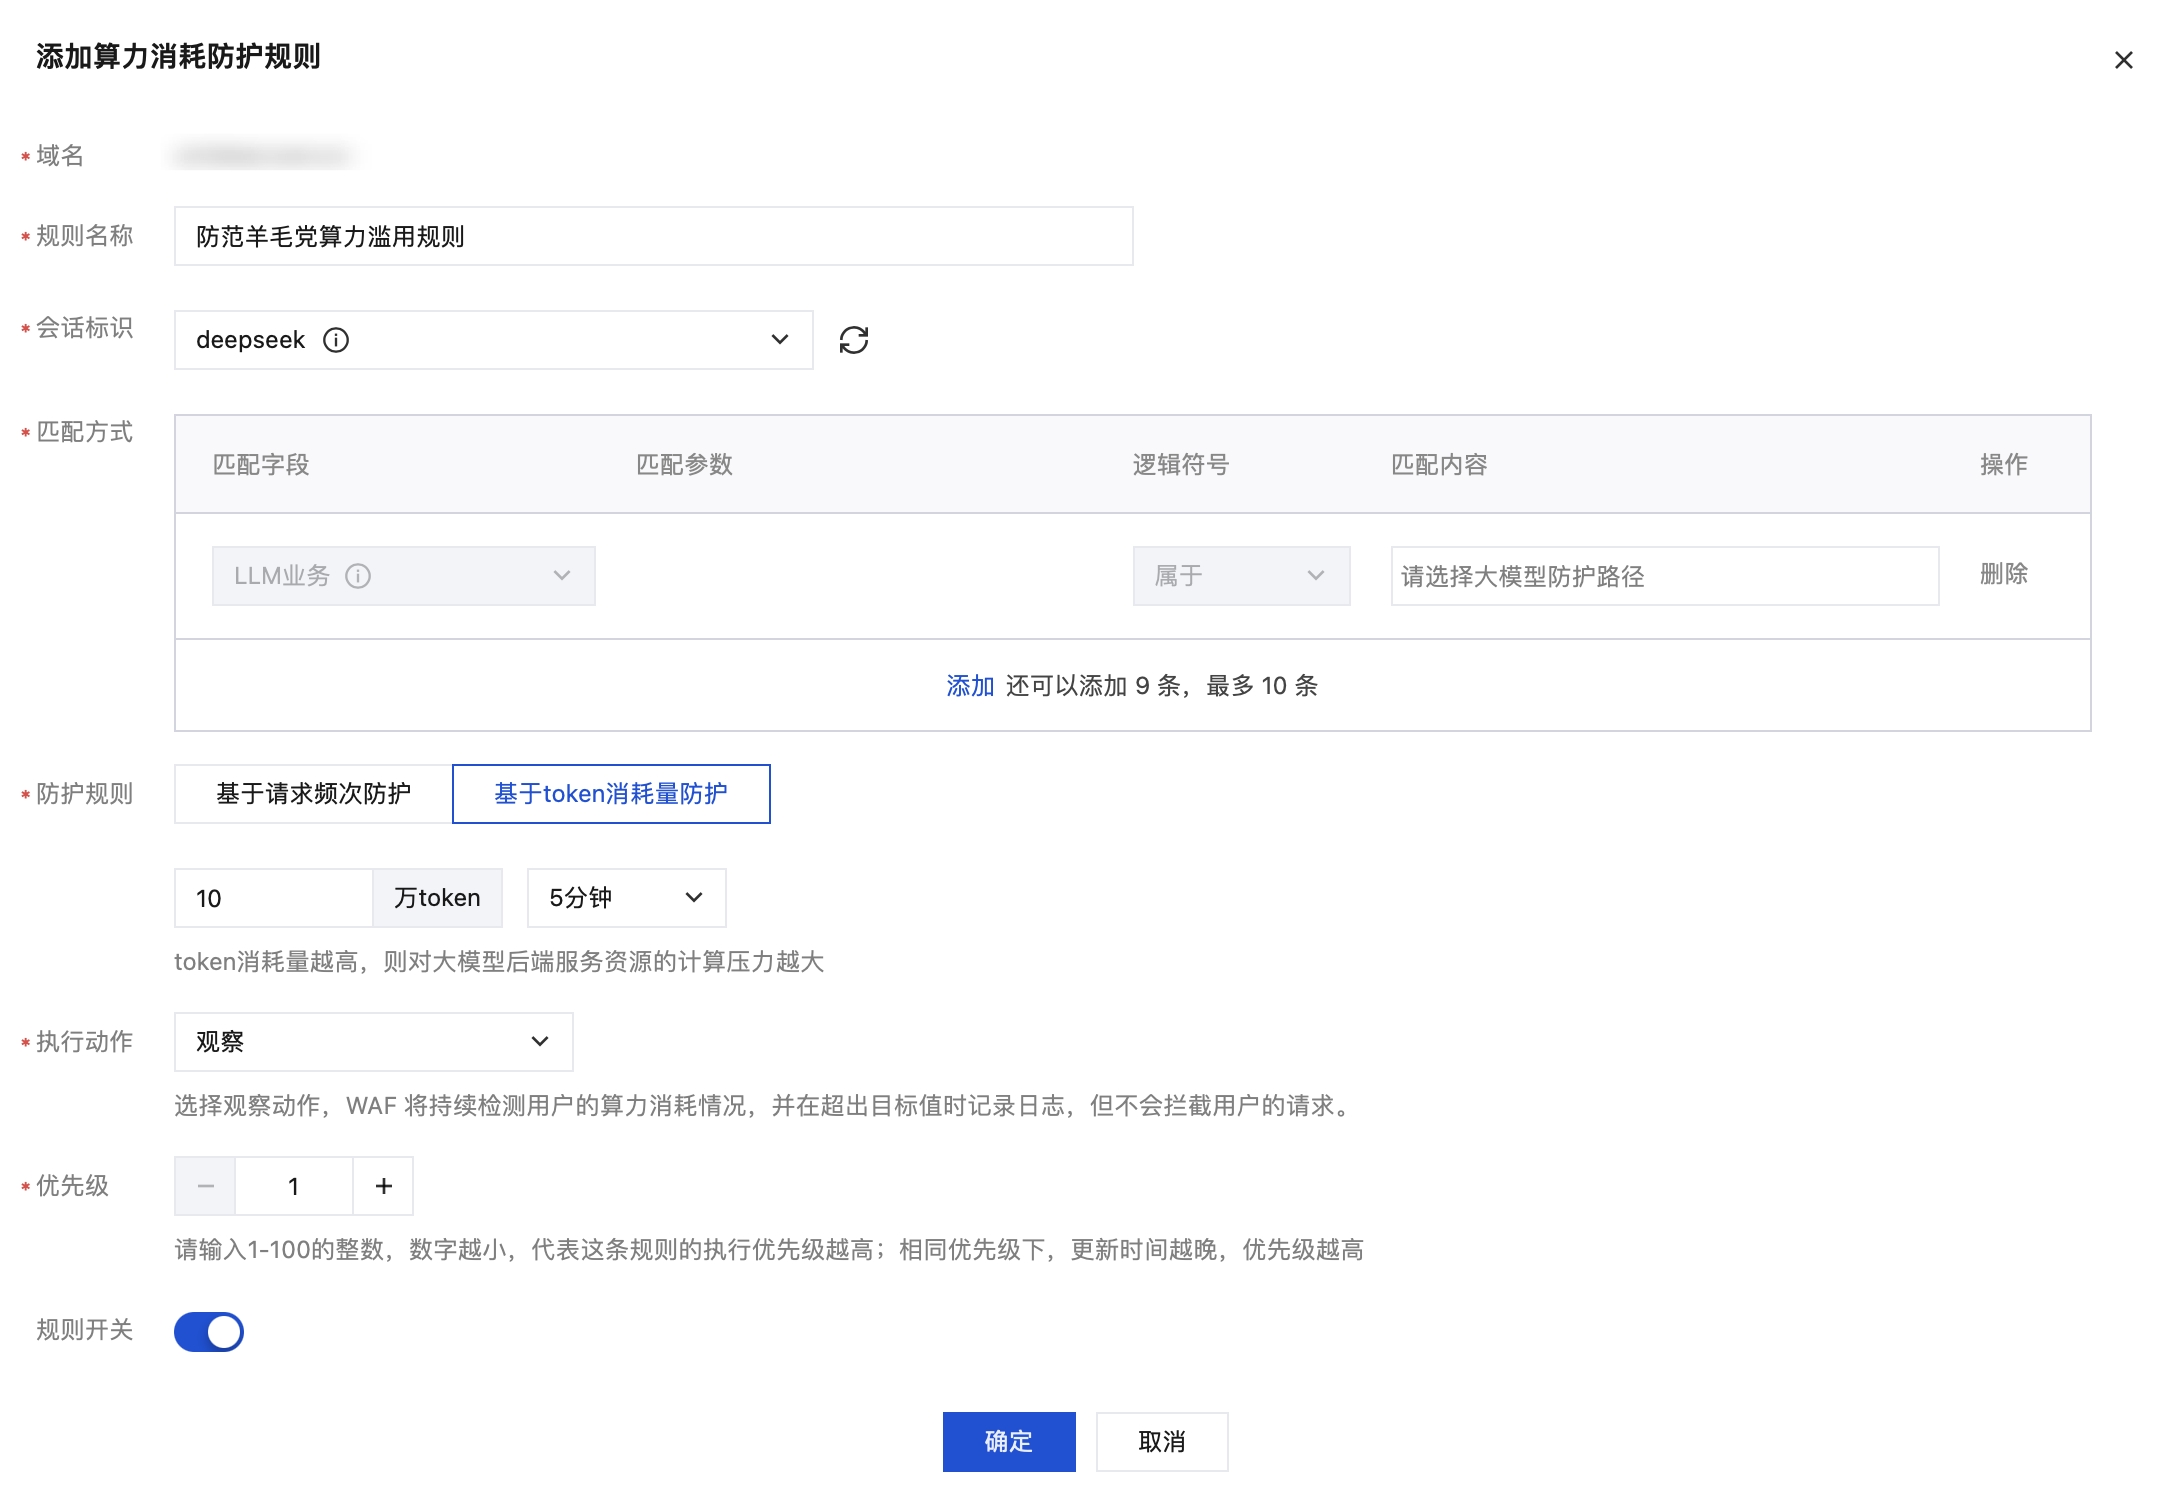2164x1502 pixels.
Task: Click the info icon next to LLM业务
Action: point(358,576)
